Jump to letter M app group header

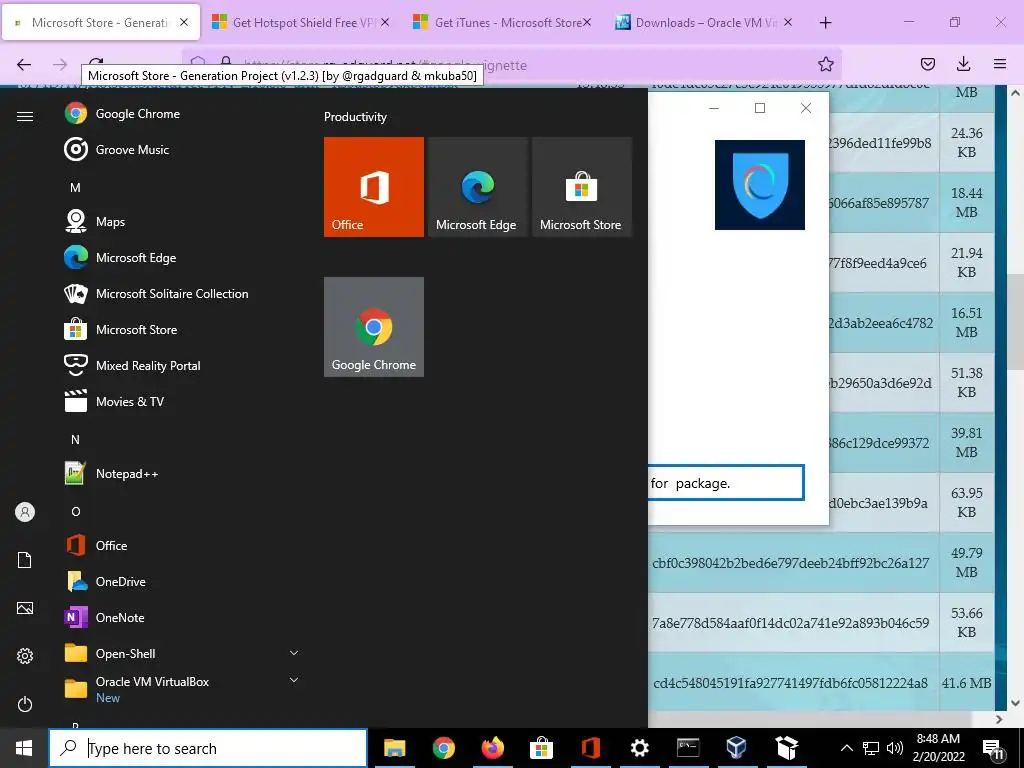(75, 188)
